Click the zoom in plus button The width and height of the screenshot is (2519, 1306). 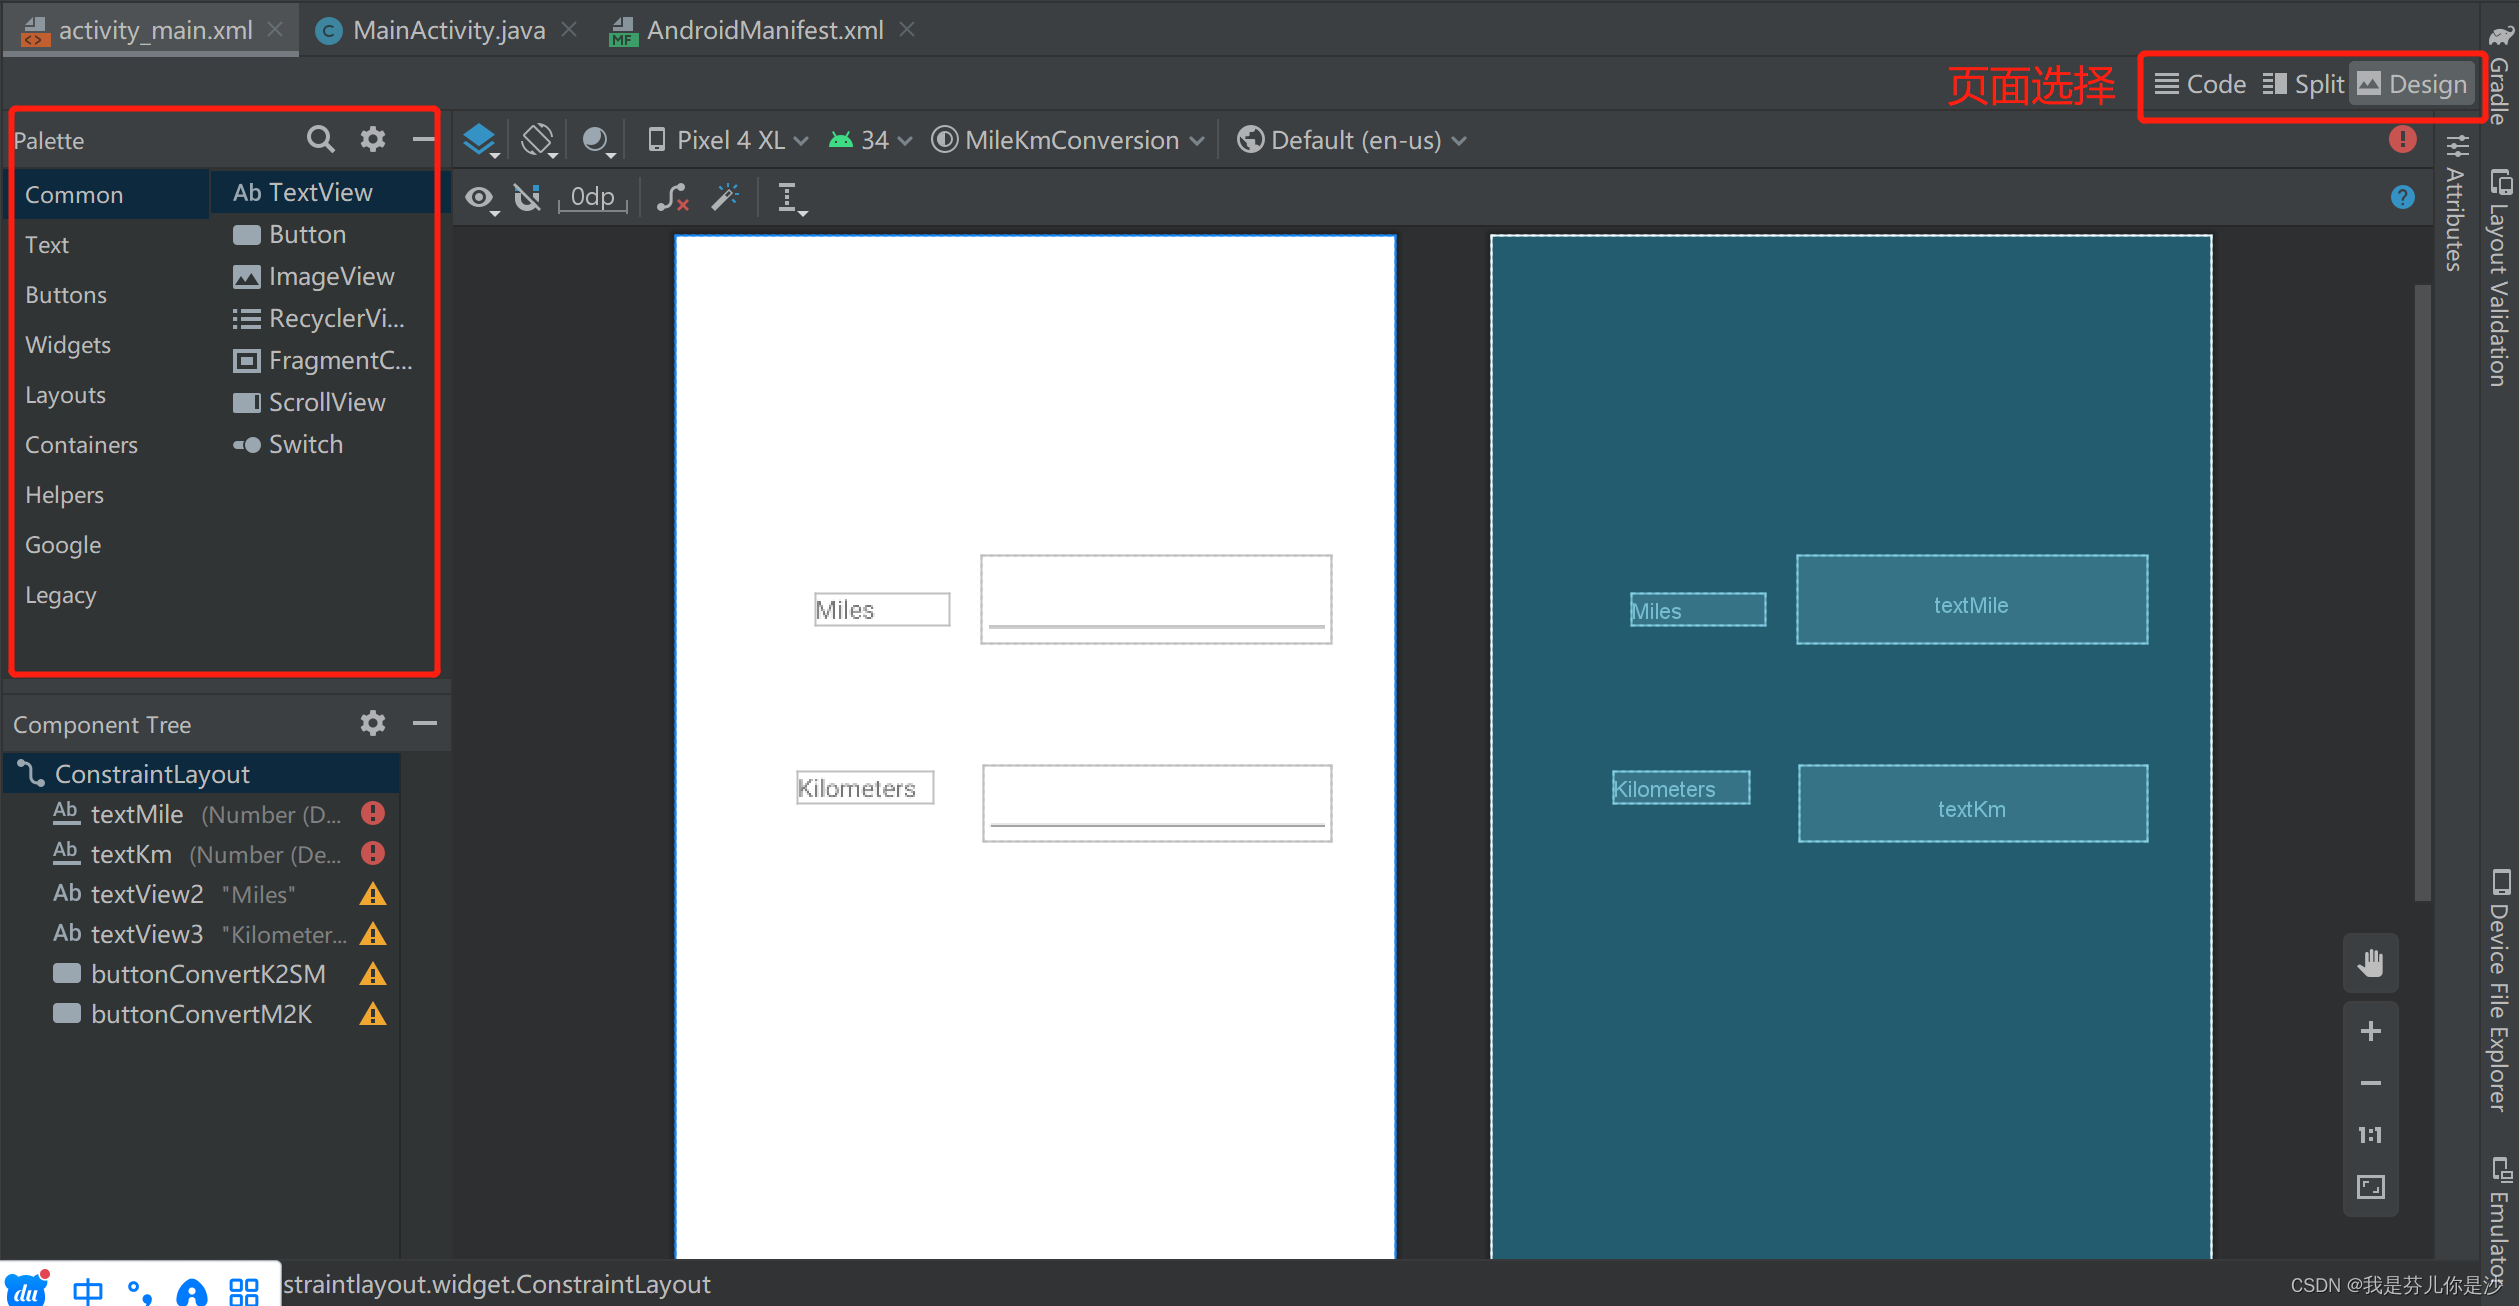pos(2370,1031)
